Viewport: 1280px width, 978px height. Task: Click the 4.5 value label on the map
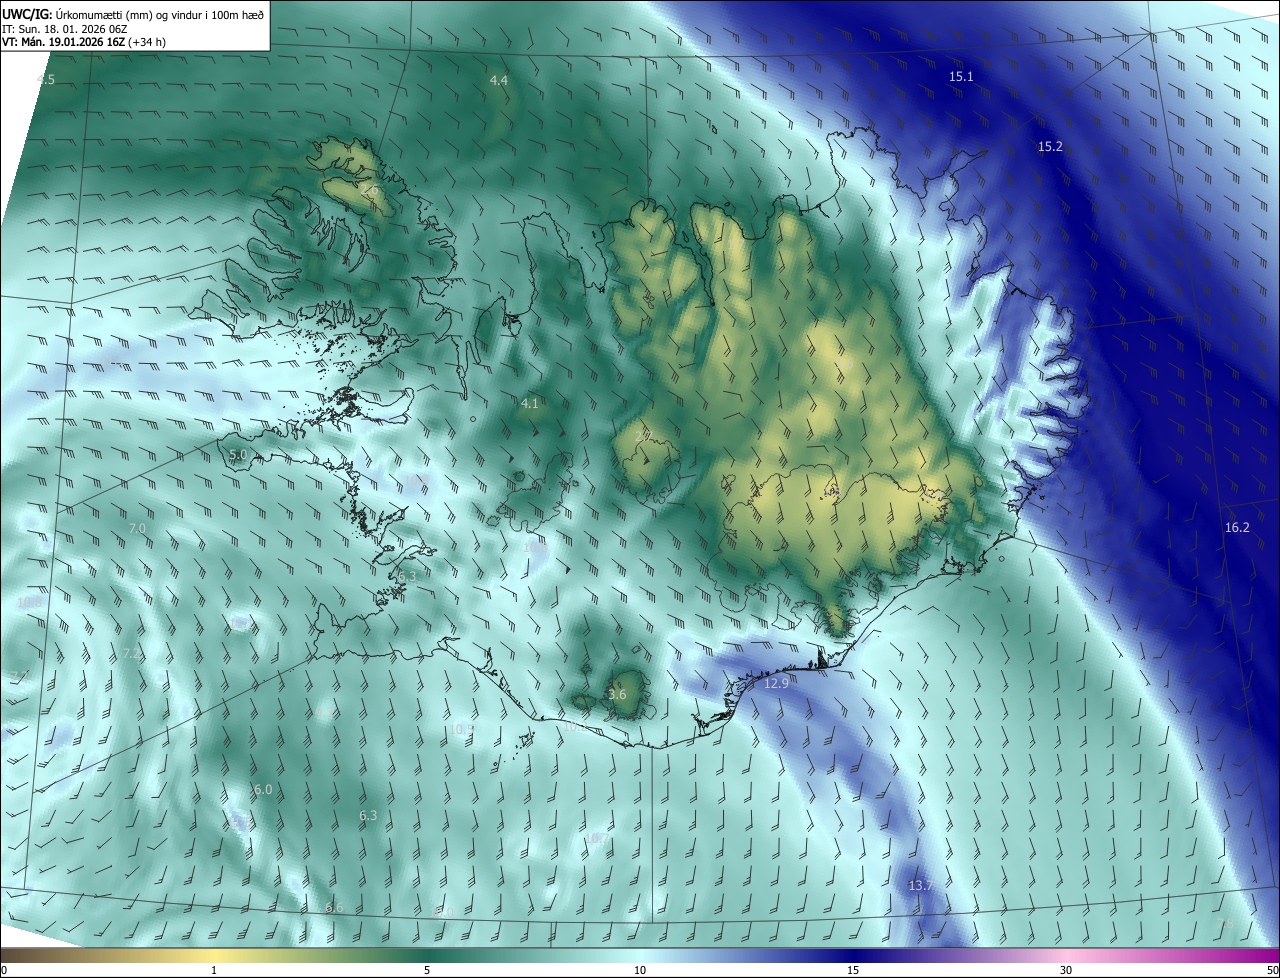click(x=45, y=79)
